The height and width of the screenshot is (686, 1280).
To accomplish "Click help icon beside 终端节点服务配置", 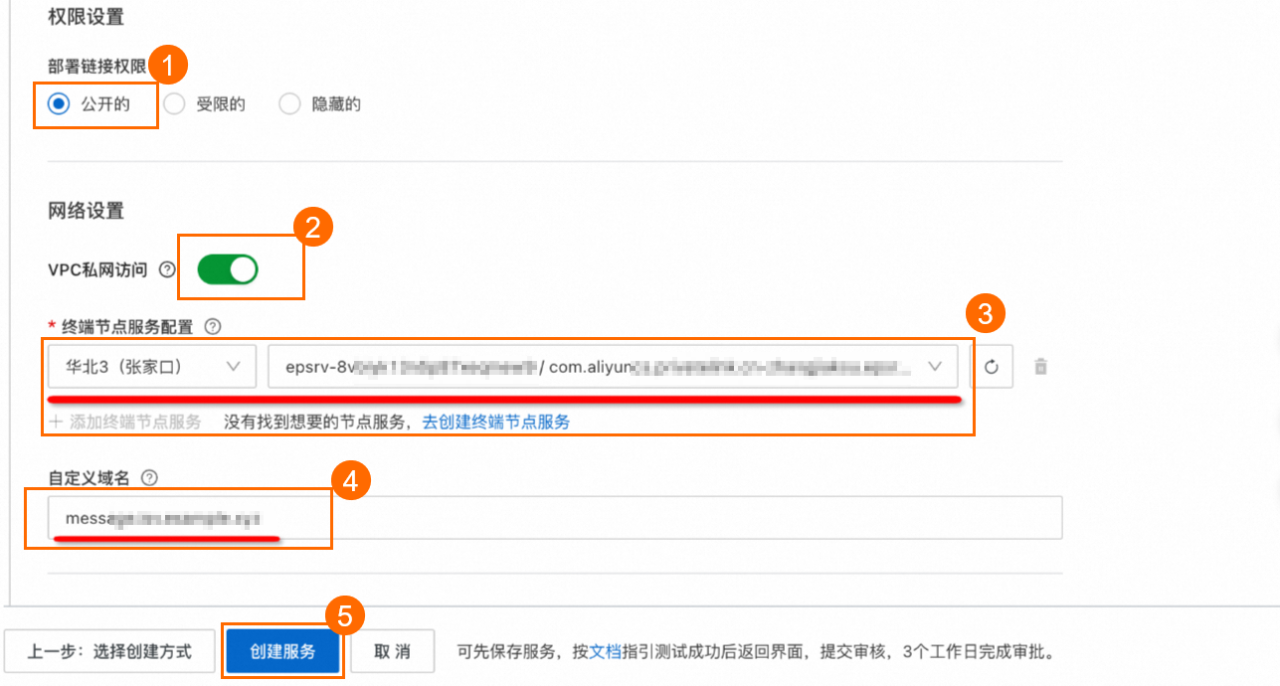I will [x=212, y=326].
